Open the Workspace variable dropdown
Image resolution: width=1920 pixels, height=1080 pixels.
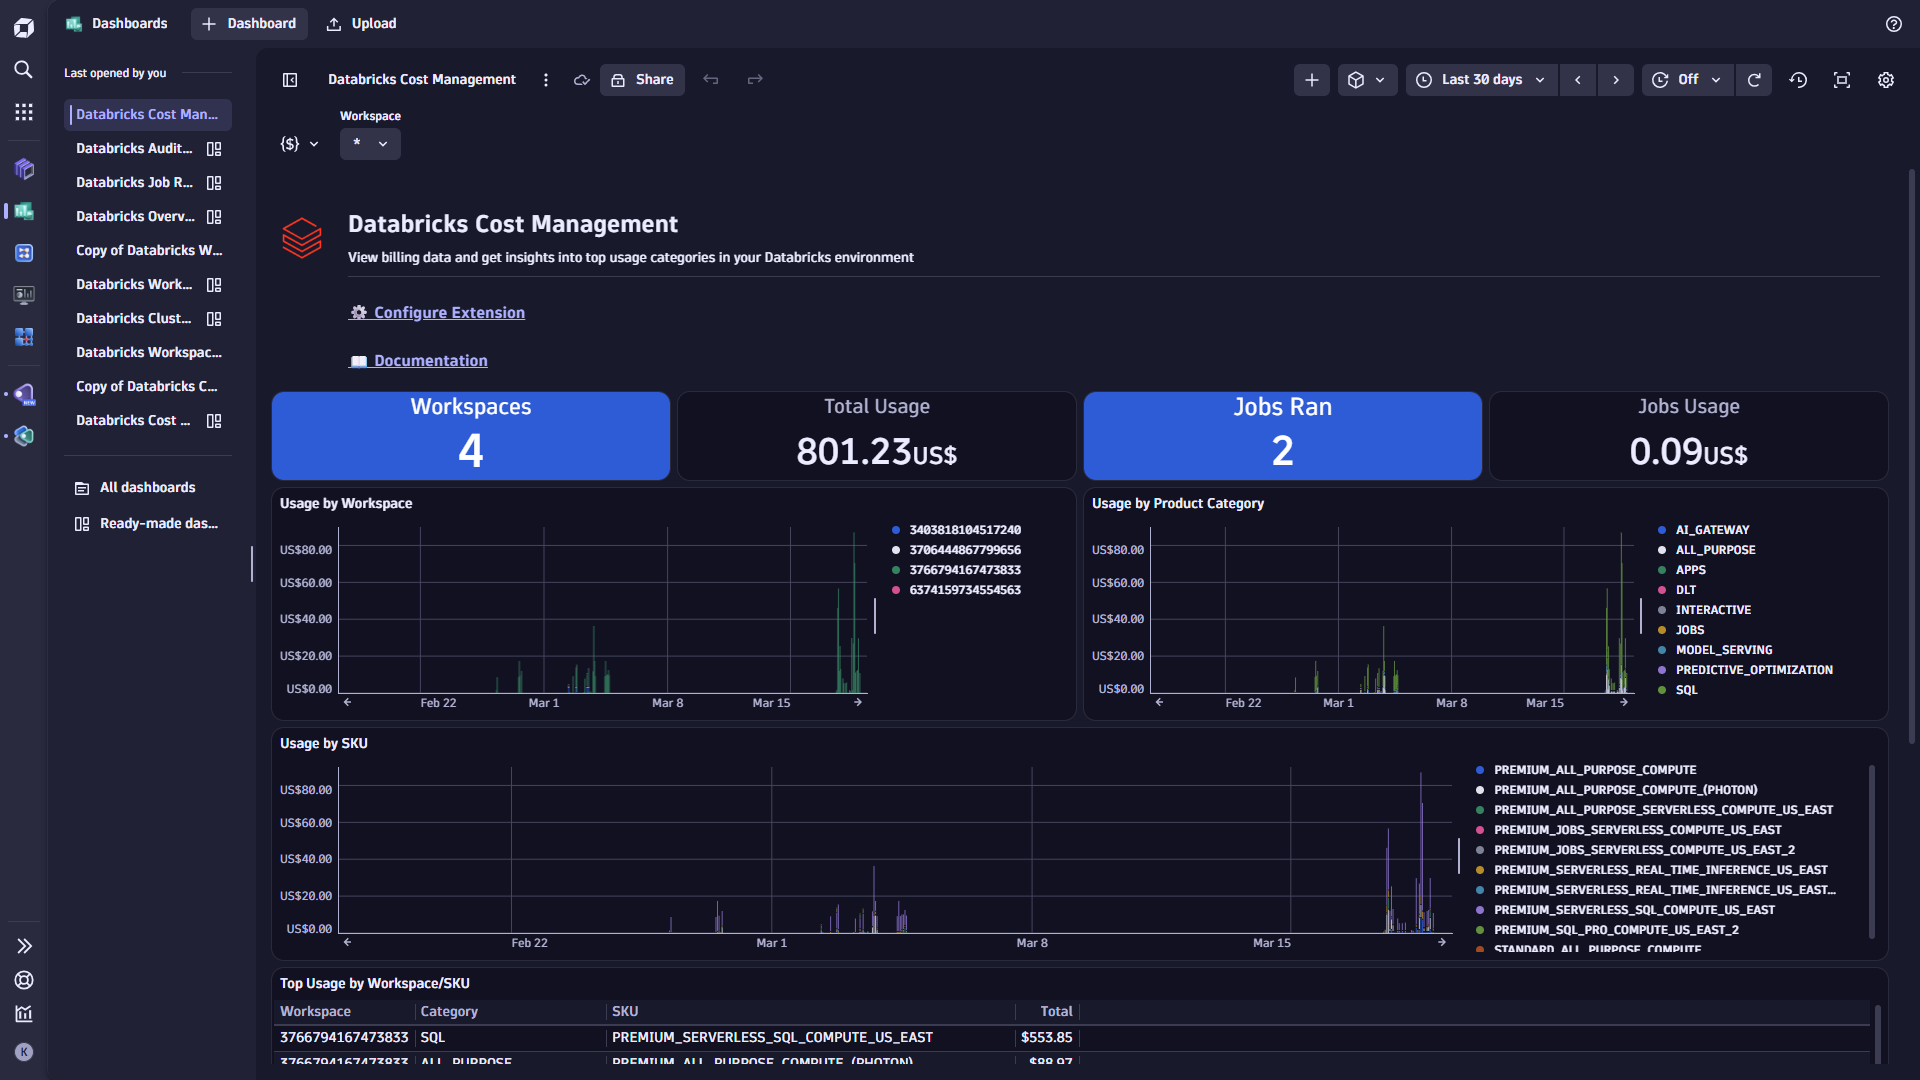pos(370,143)
